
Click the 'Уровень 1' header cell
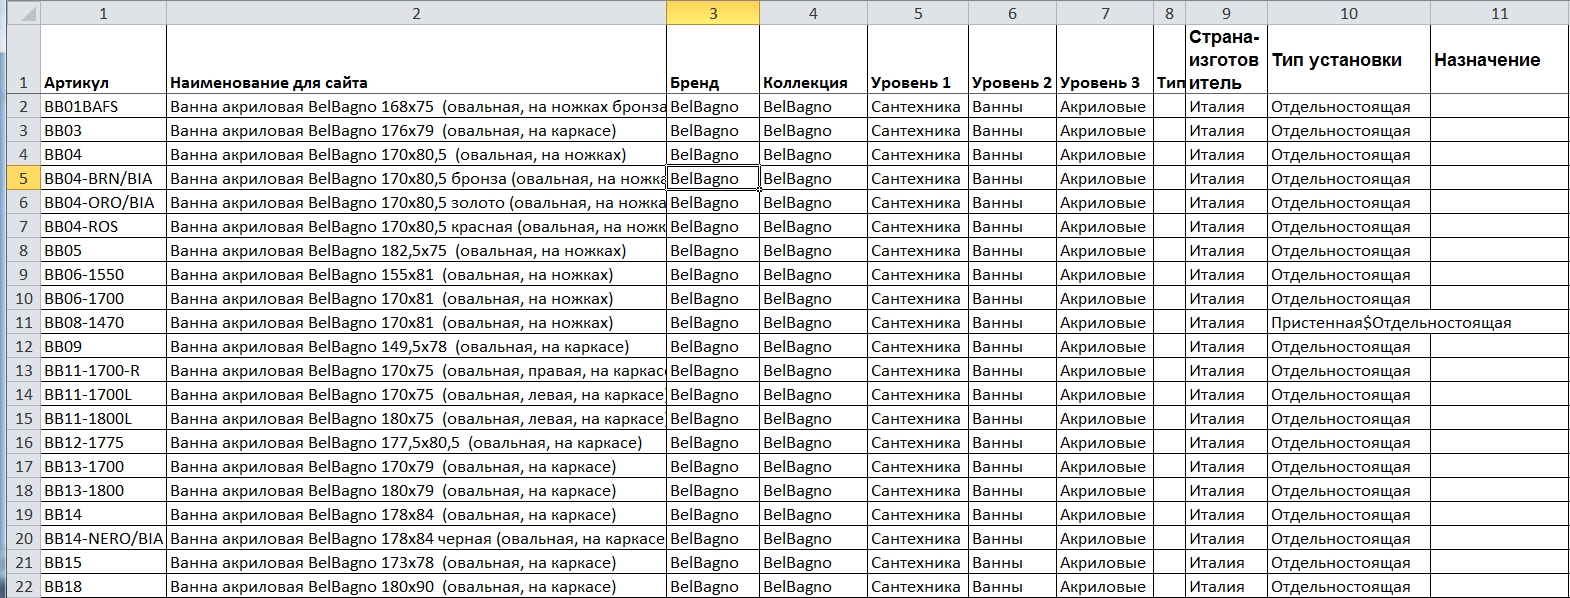click(x=918, y=59)
